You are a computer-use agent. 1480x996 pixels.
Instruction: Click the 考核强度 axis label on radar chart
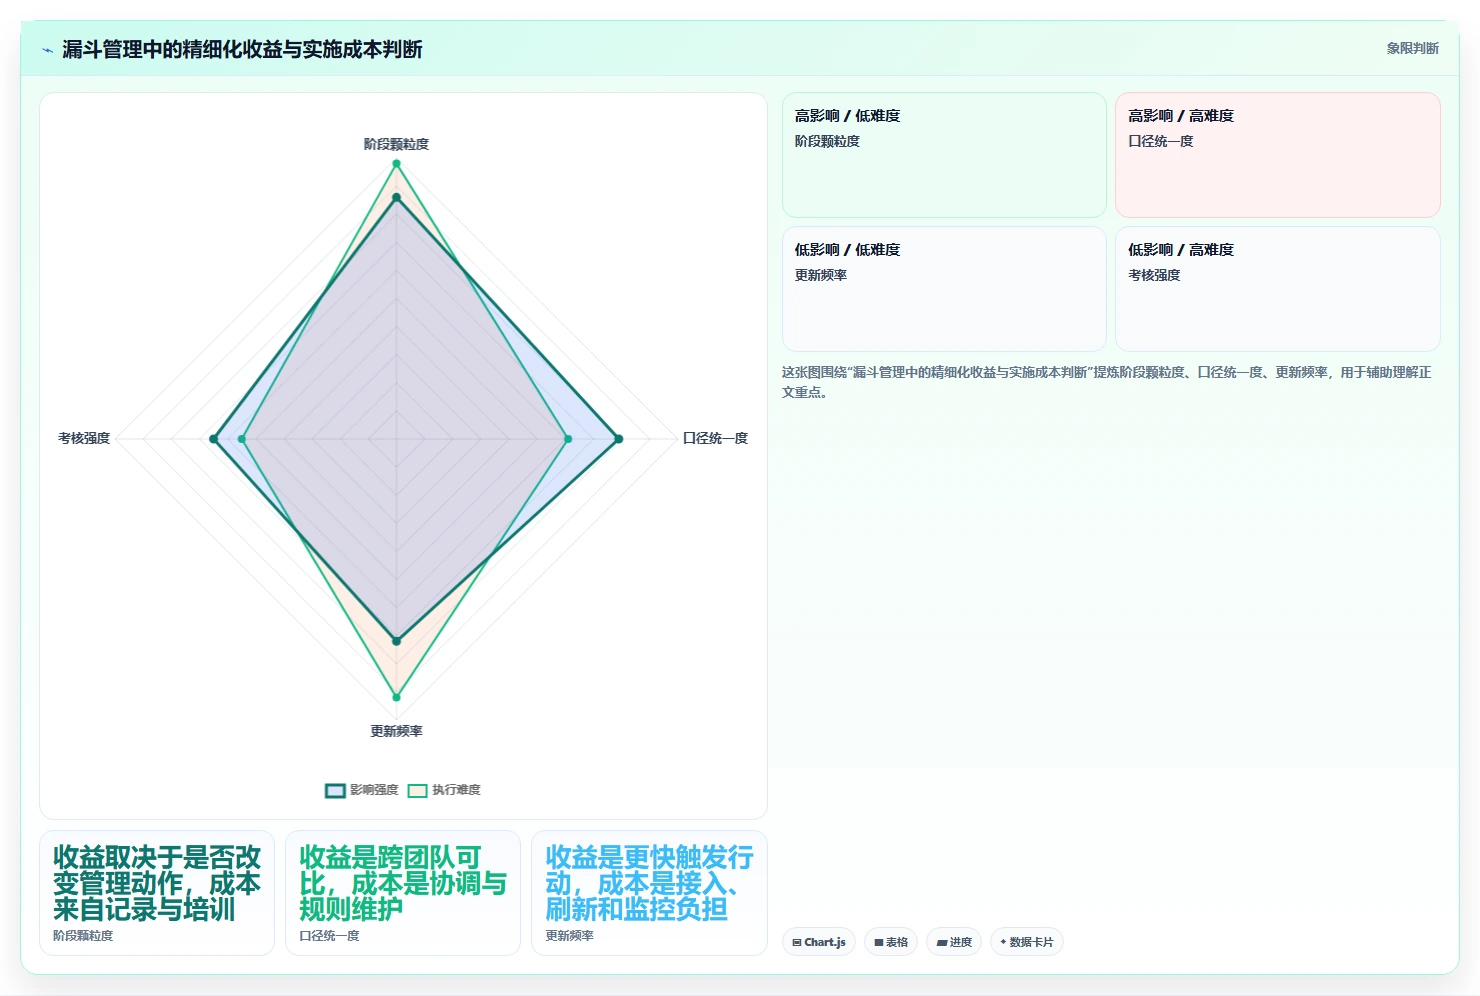tap(84, 438)
